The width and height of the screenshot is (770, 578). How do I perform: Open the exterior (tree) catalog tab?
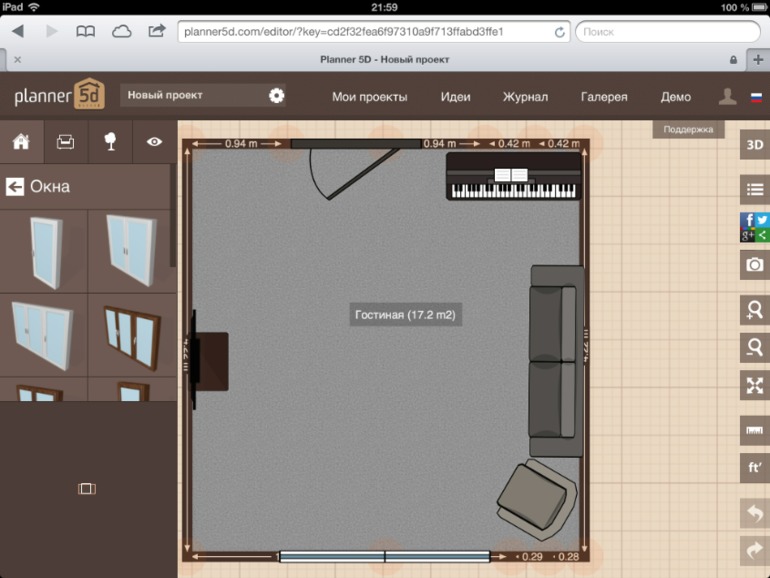pos(110,142)
